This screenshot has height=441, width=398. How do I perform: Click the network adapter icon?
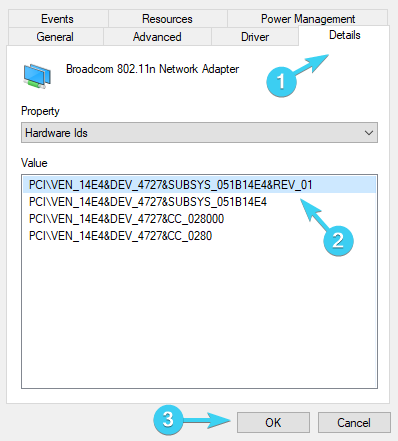(37, 76)
